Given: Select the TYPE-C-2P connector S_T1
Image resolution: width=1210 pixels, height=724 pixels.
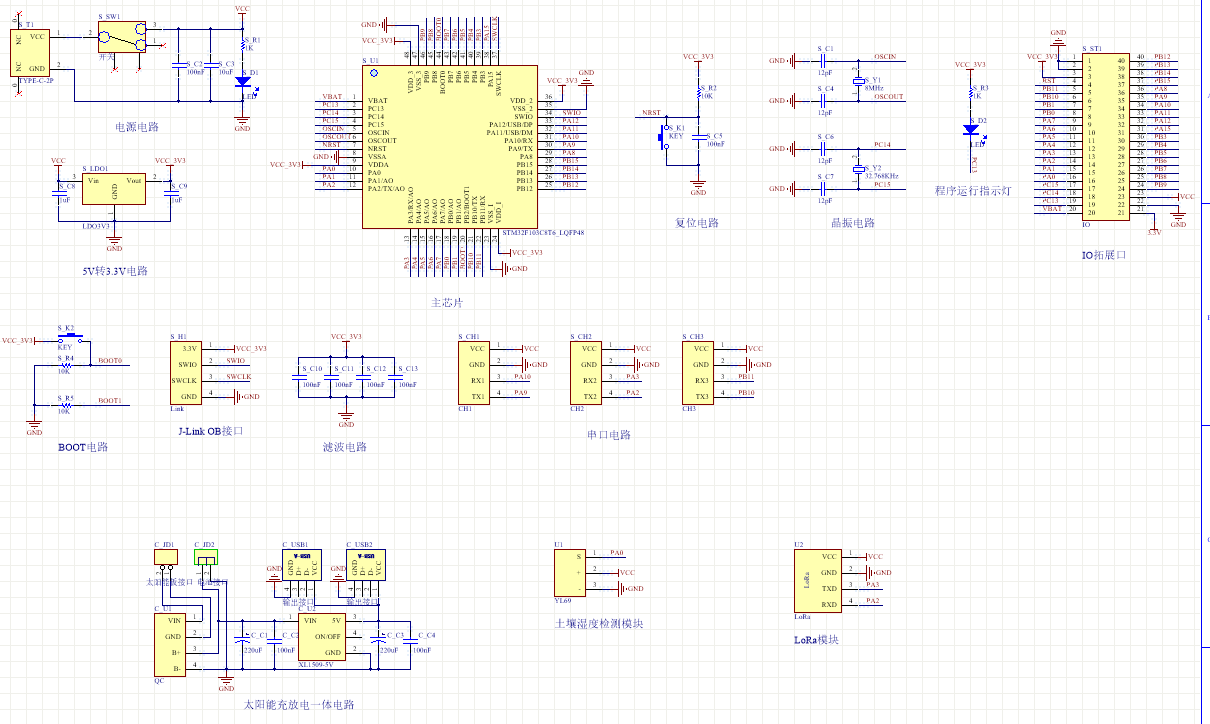Looking at the screenshot, I should pyautogui.click(x=29, y=52).
